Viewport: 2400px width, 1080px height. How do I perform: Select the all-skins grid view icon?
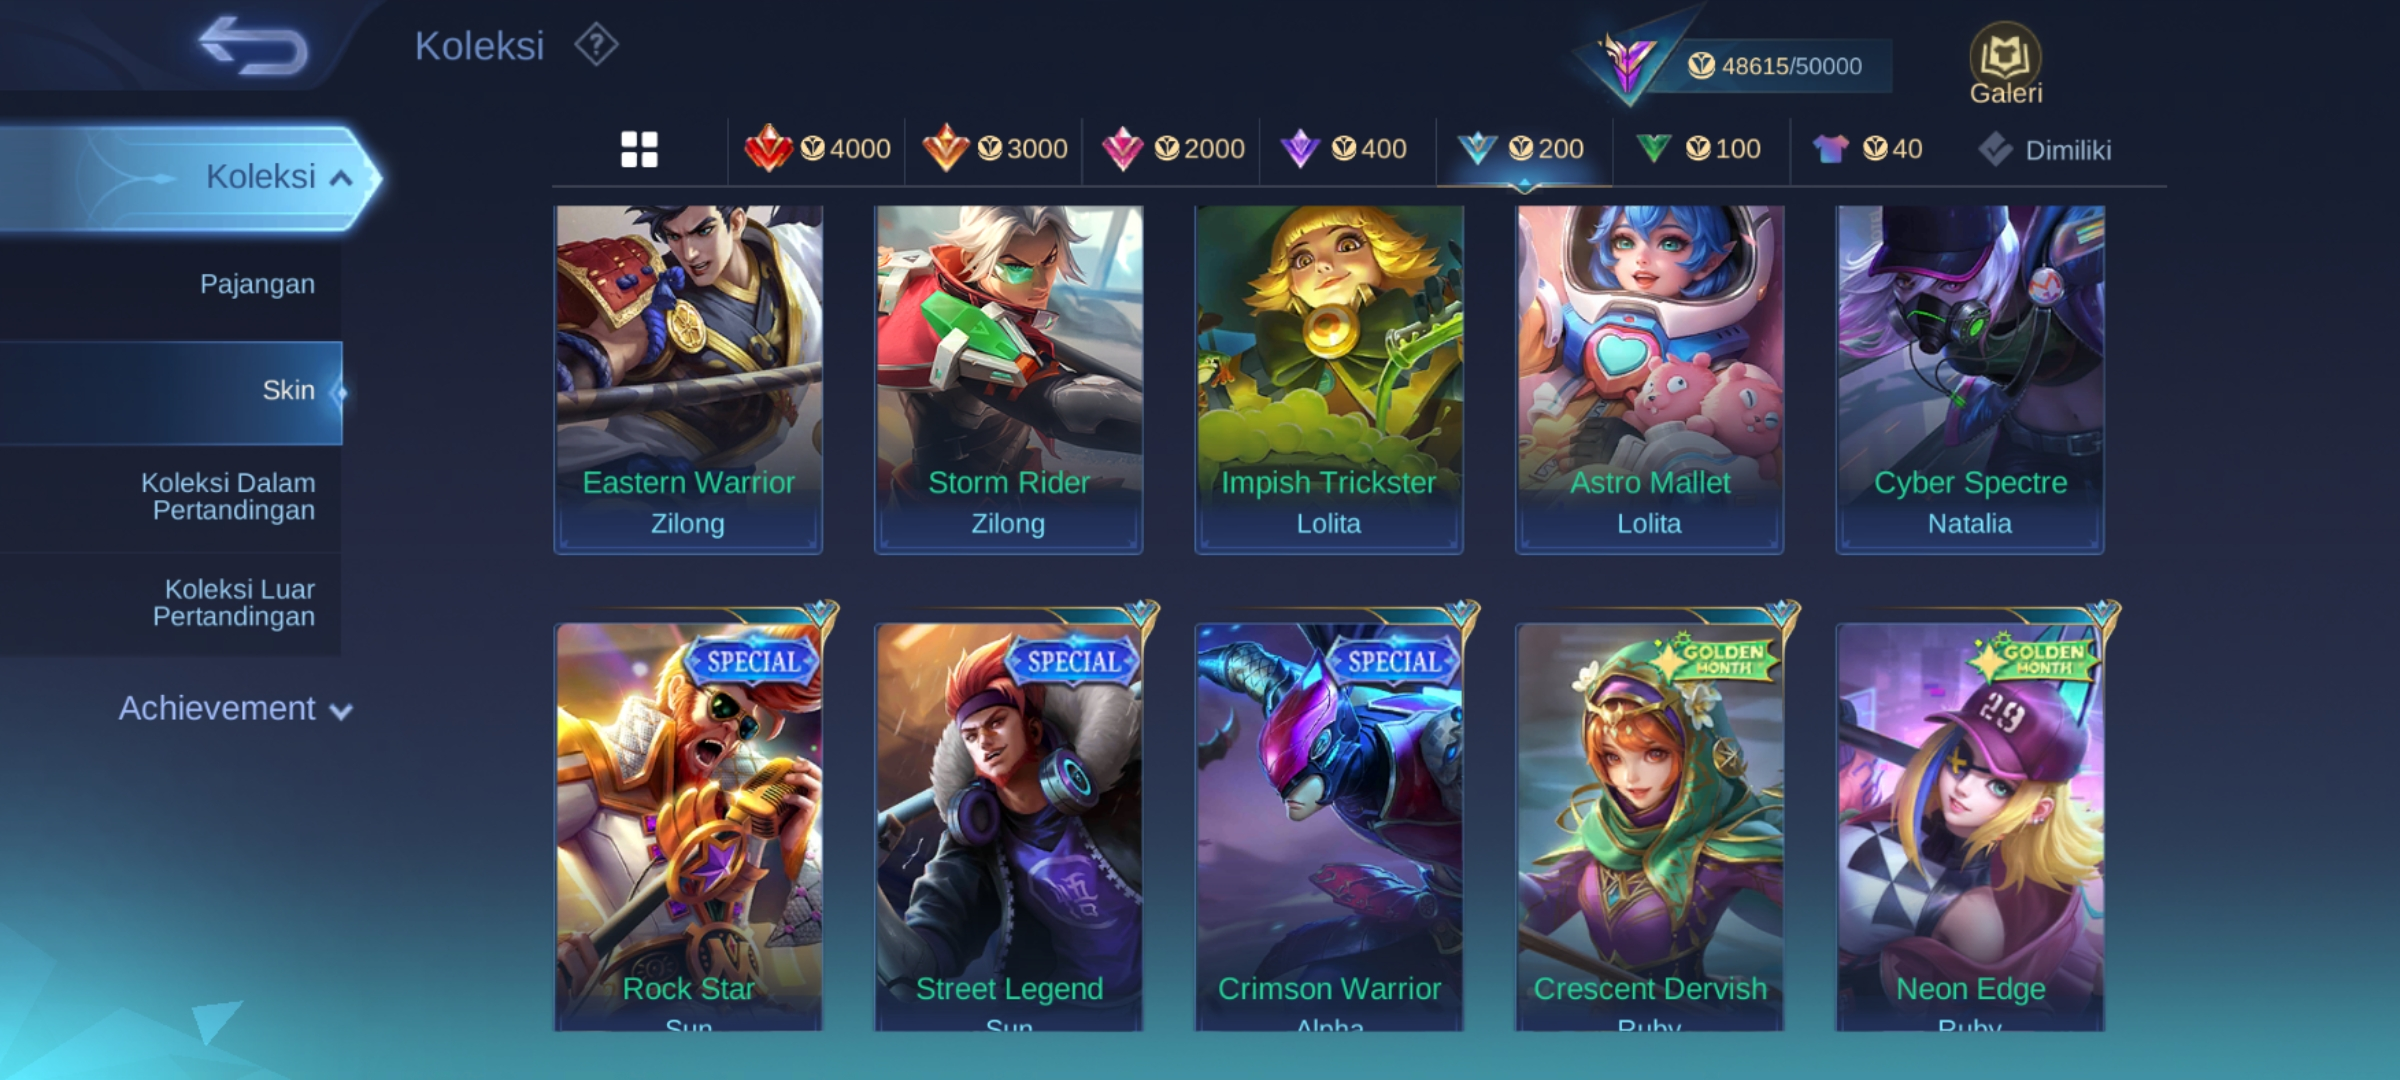(639, 150)
